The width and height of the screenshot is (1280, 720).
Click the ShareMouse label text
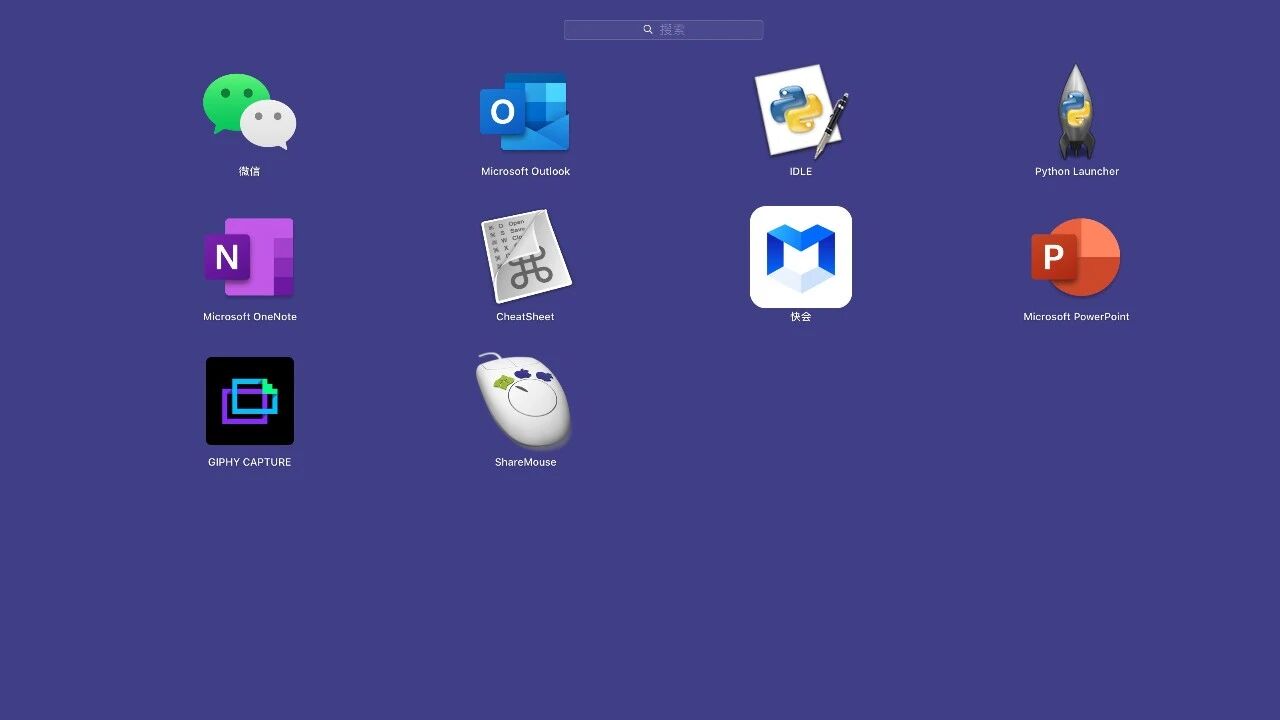coord(525,462)
